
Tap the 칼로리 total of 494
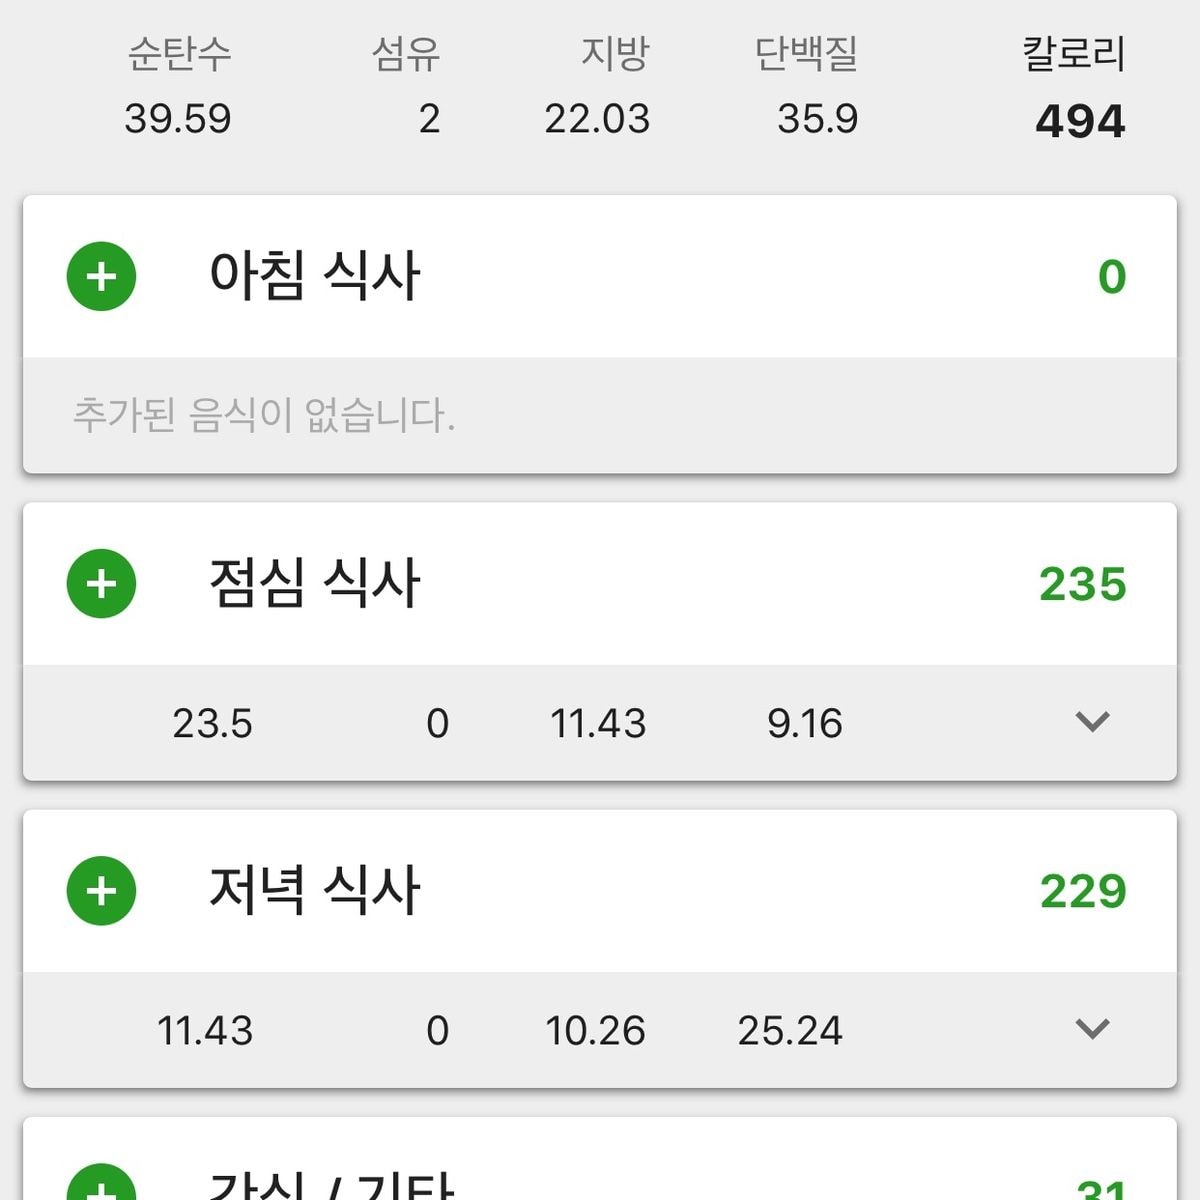click(1080, 121)
